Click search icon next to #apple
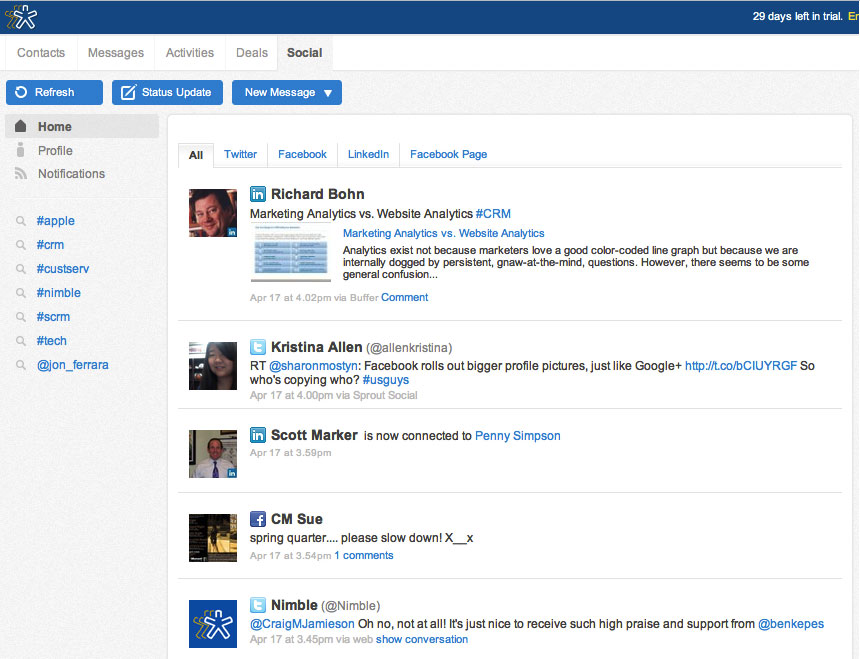The image size is (860, 659). point(20,221)
